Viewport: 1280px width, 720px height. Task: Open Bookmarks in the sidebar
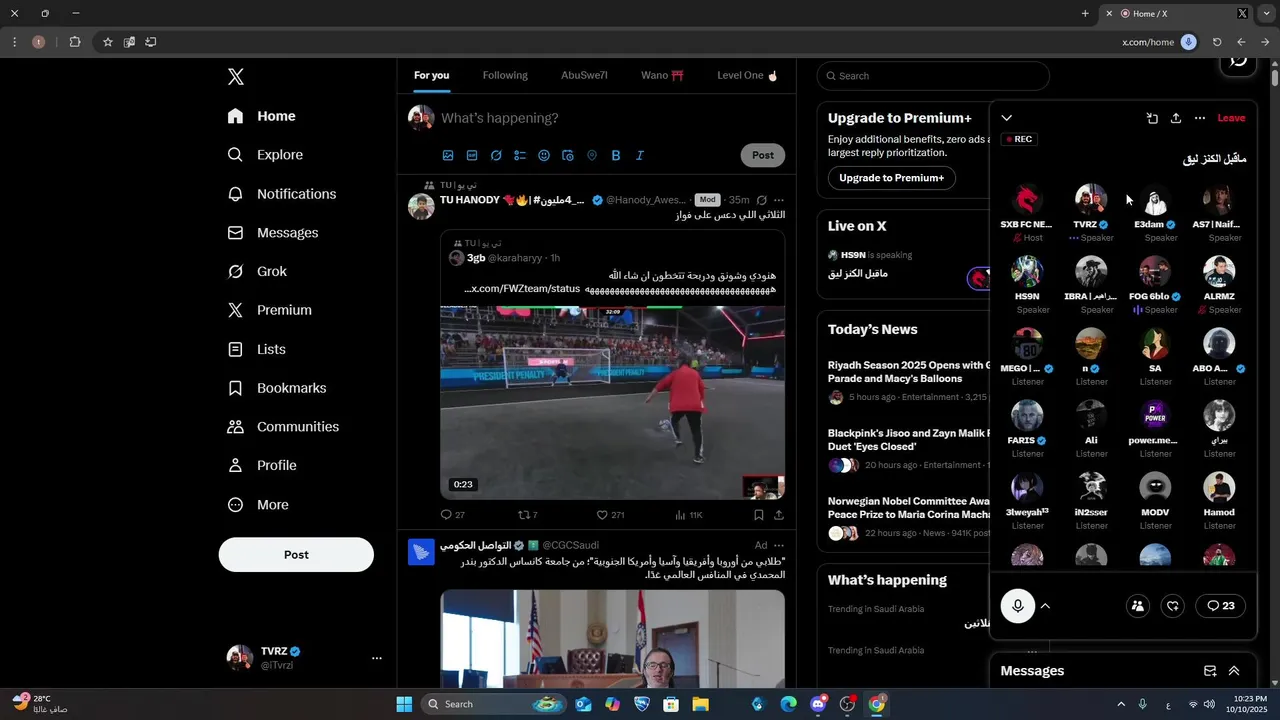click(x=277, y=388)
